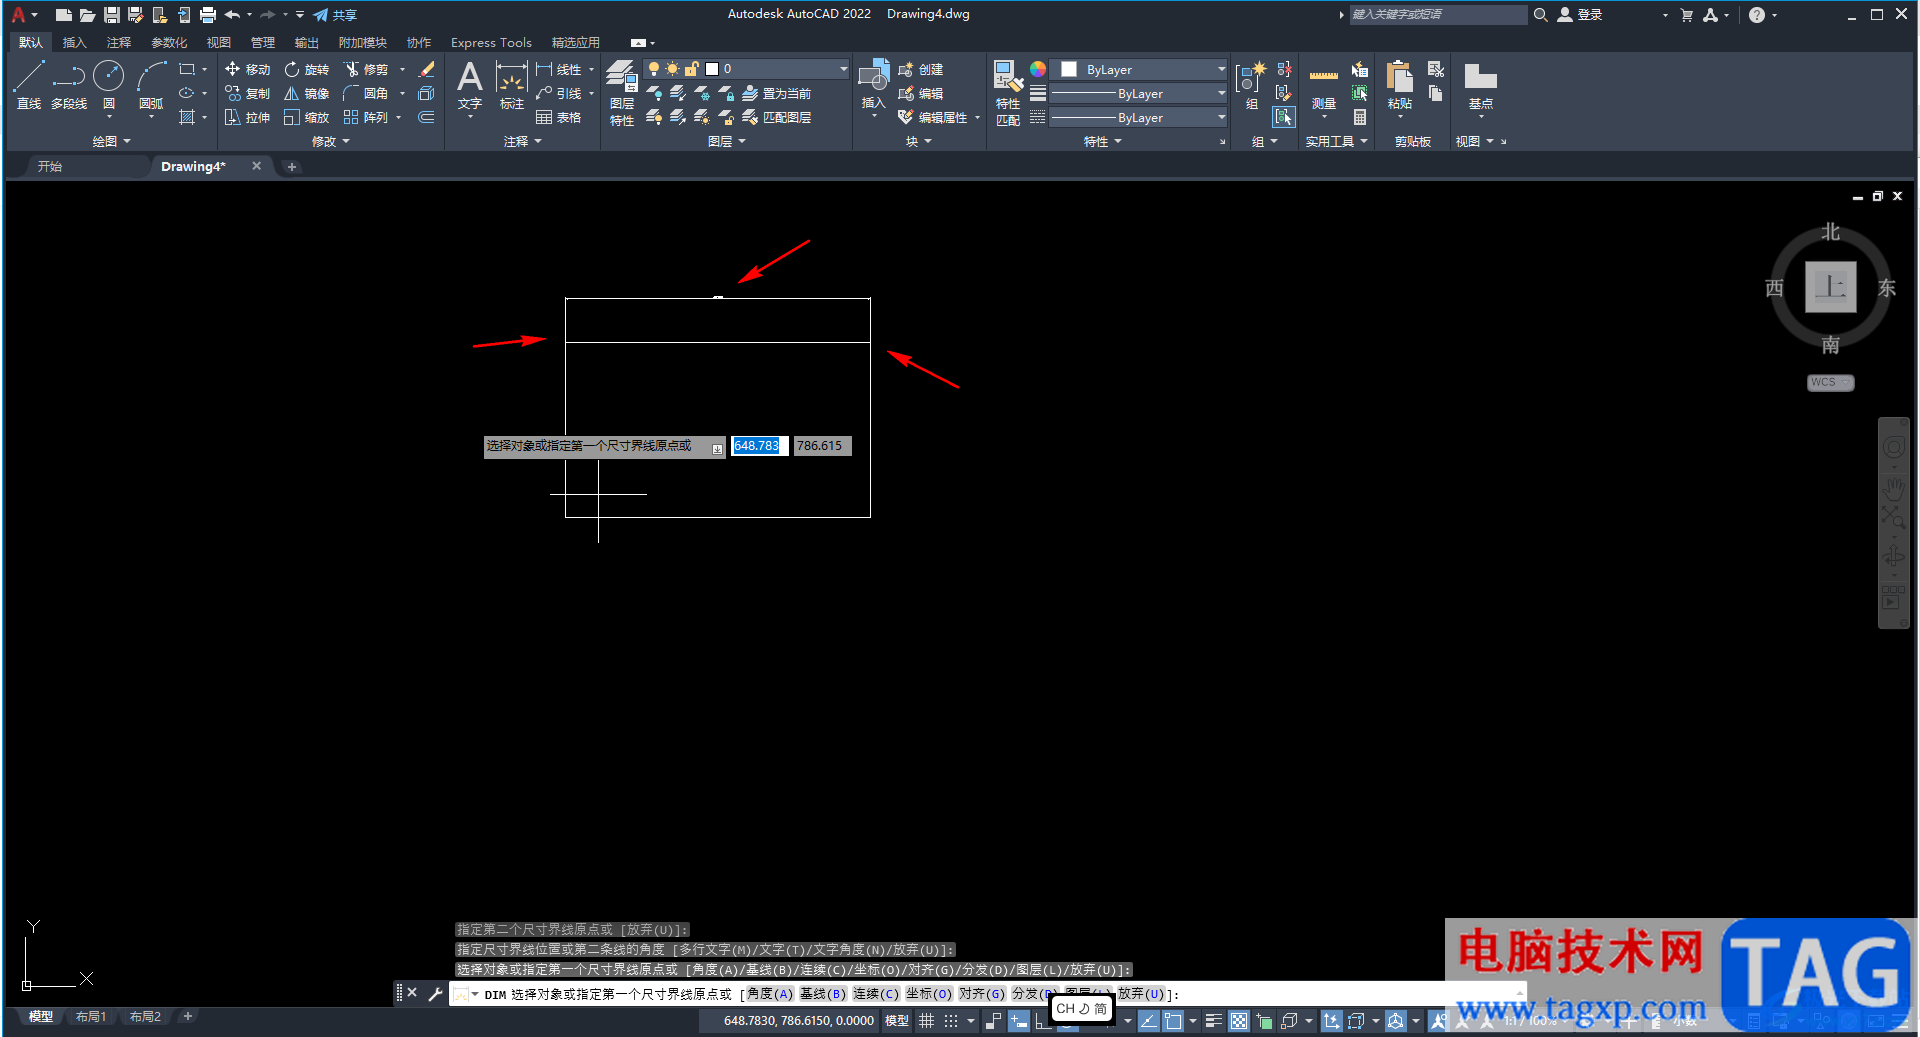Screen dimensions: 1920x1037
Task: Expand the Annotation (注释) panel
Action: (x=522, y=141)
